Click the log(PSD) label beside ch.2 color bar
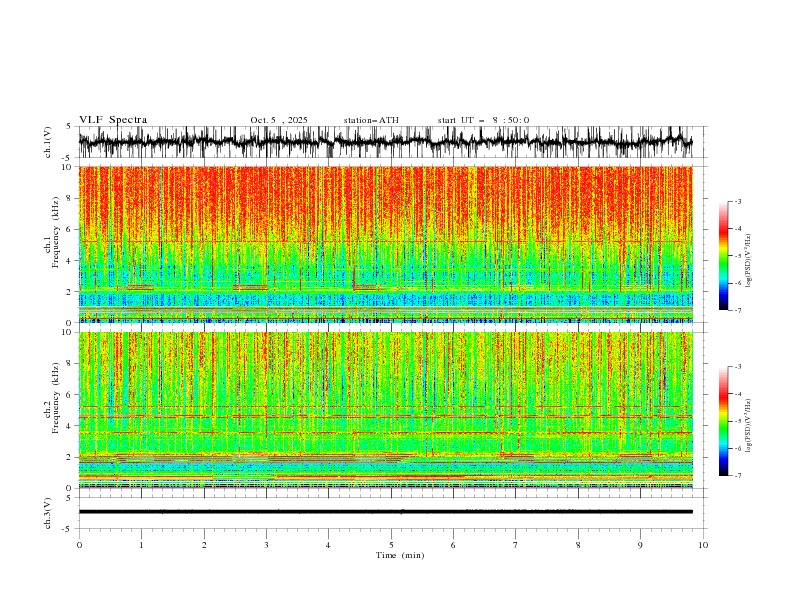The height and width of the screenshot is (612, 792). click(748, 425)
